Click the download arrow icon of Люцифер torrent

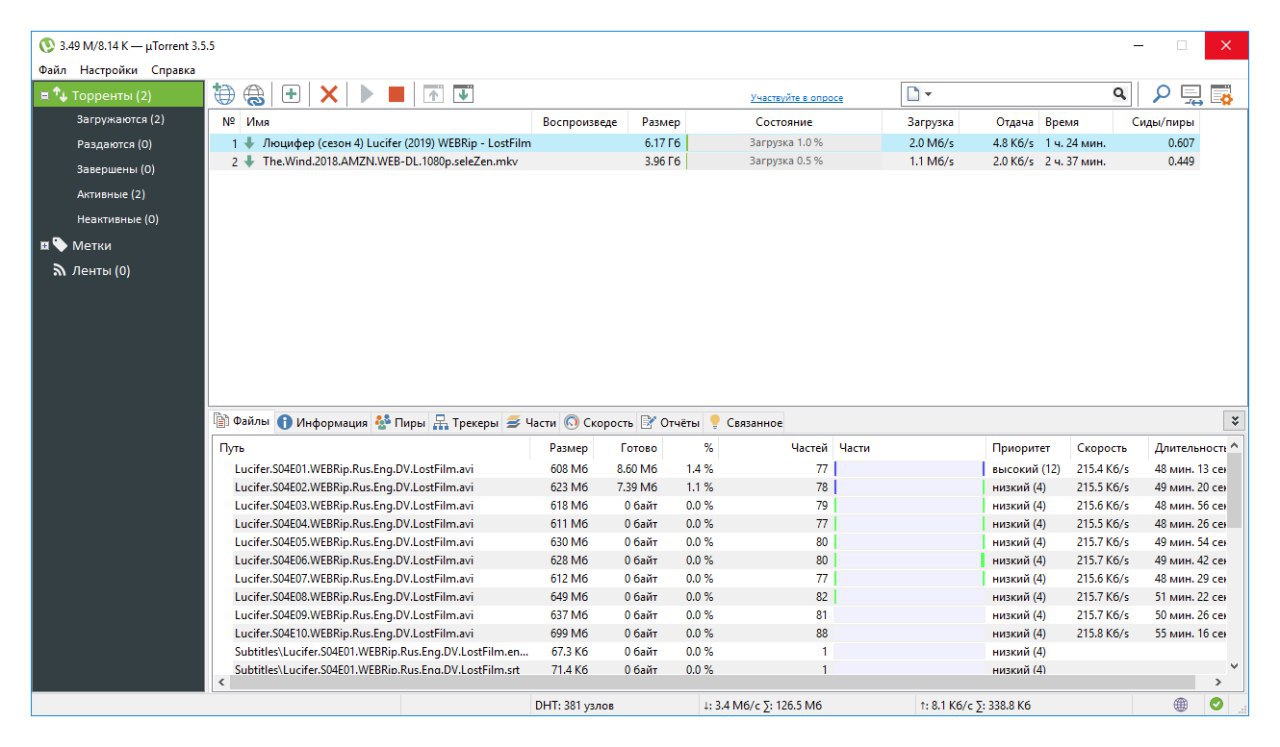pyautogui.click(x=250, y=143)
